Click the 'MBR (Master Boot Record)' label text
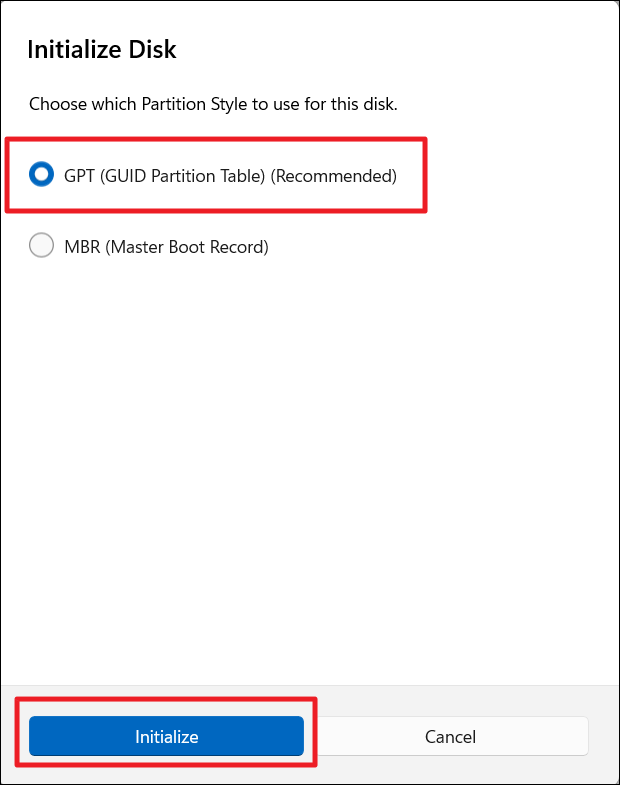The height and width of the screenshot is (785, 620). [x=166, y=246]
